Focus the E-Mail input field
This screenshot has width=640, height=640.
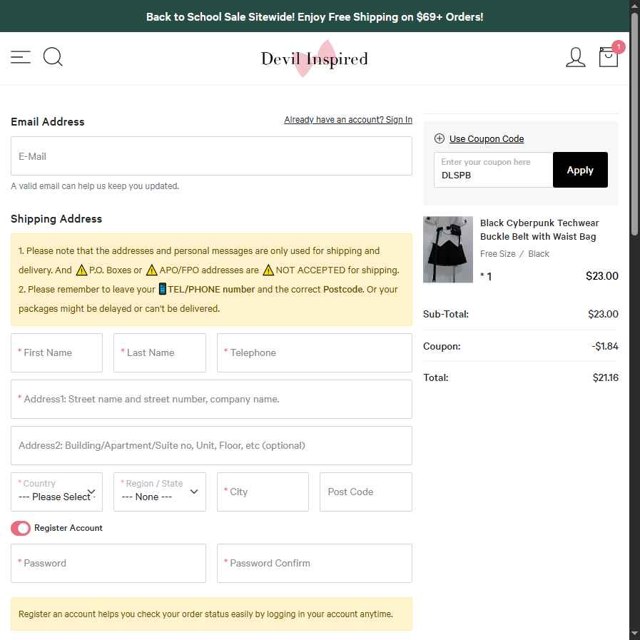[x=211, y=156]
